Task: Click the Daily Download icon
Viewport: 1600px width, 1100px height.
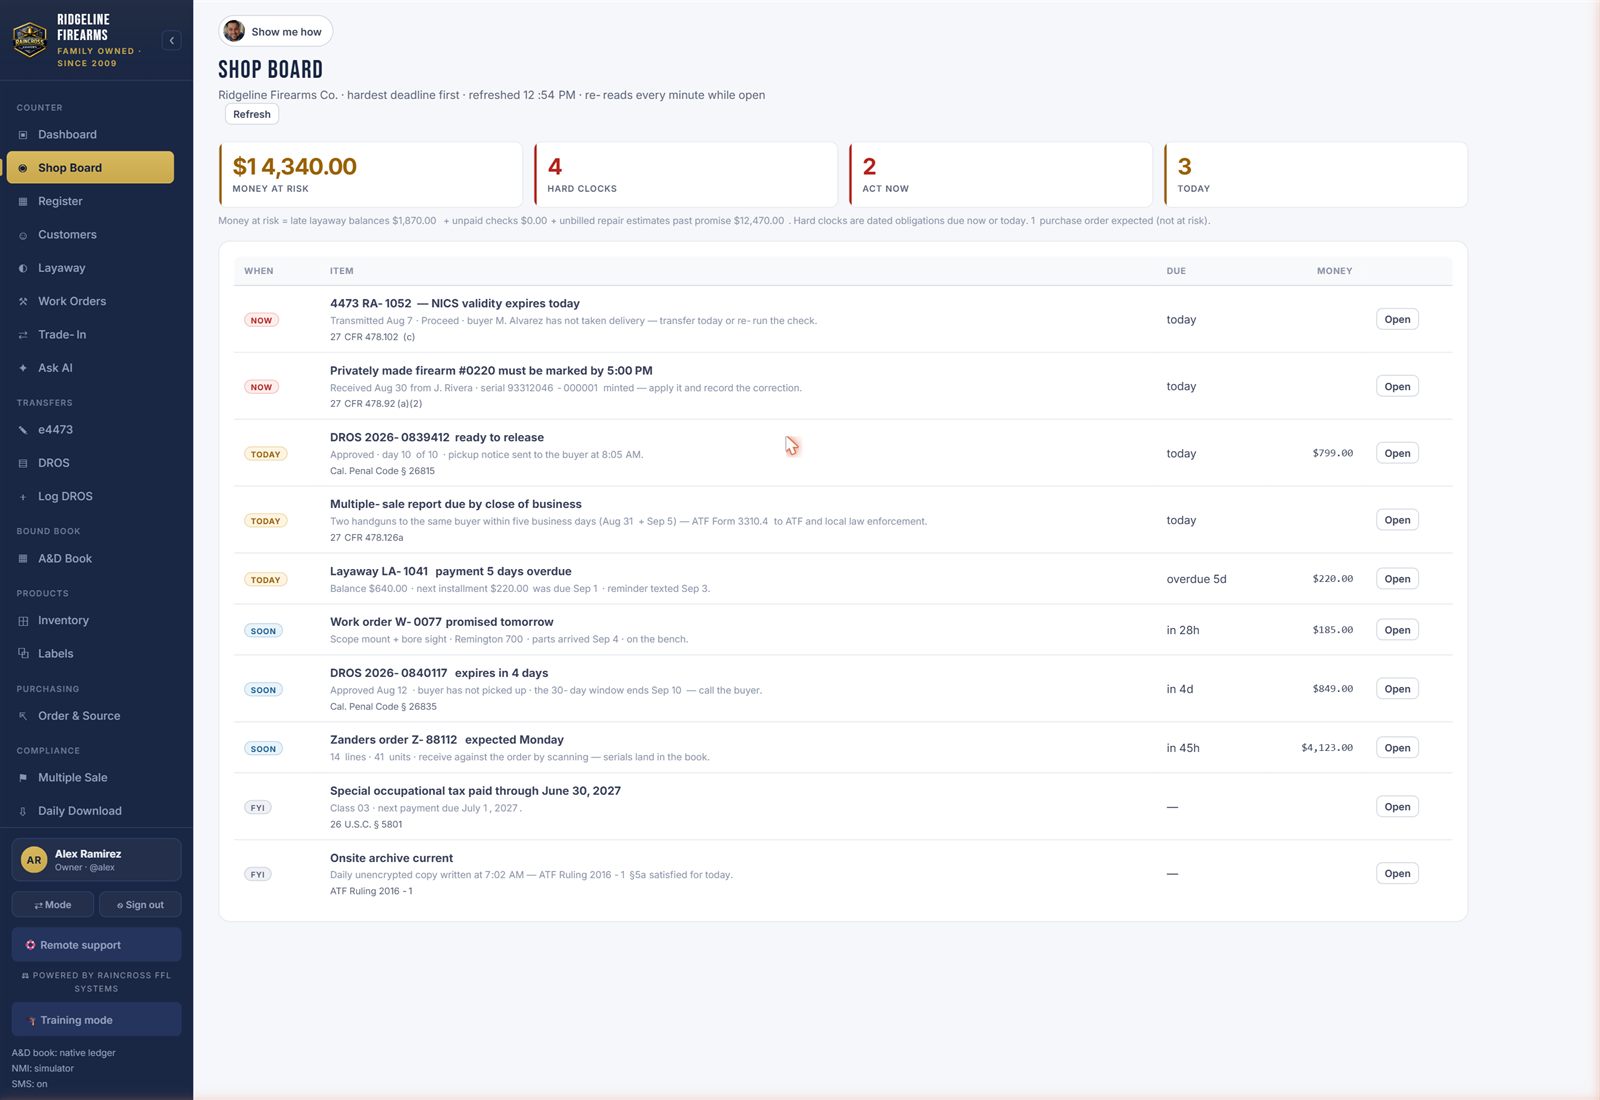Action: pos(23,811)
